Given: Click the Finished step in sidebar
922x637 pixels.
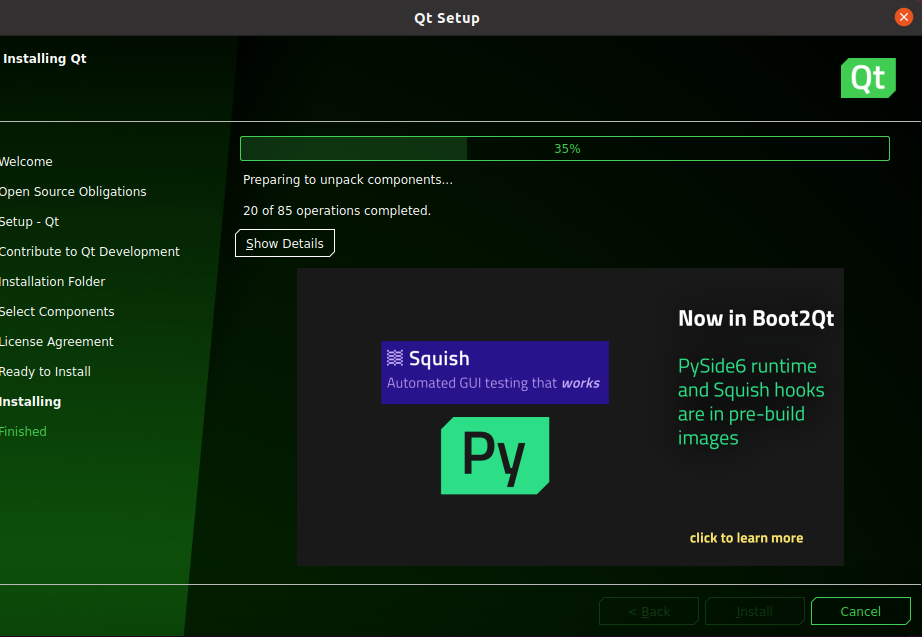Looking at the screenshot, I should [x=23, y=432].
